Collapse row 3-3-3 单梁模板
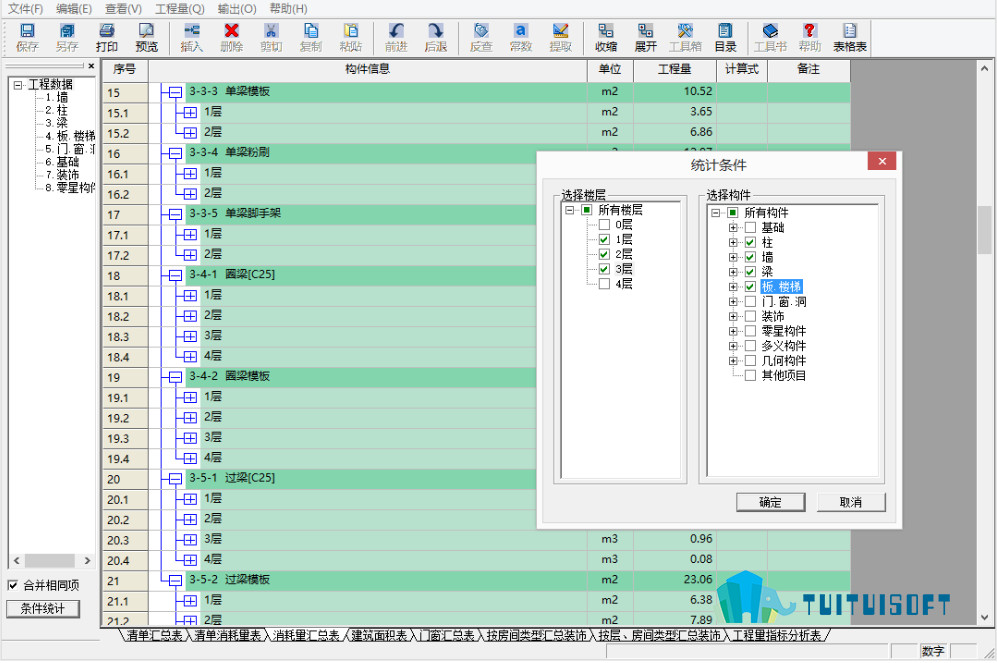The width and height of the screenshot is (997, 663). pyautogui.click(x=175, y=93)
